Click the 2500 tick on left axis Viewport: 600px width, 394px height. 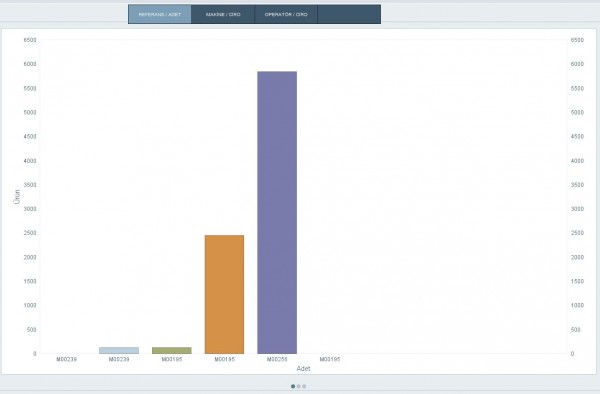30,233
